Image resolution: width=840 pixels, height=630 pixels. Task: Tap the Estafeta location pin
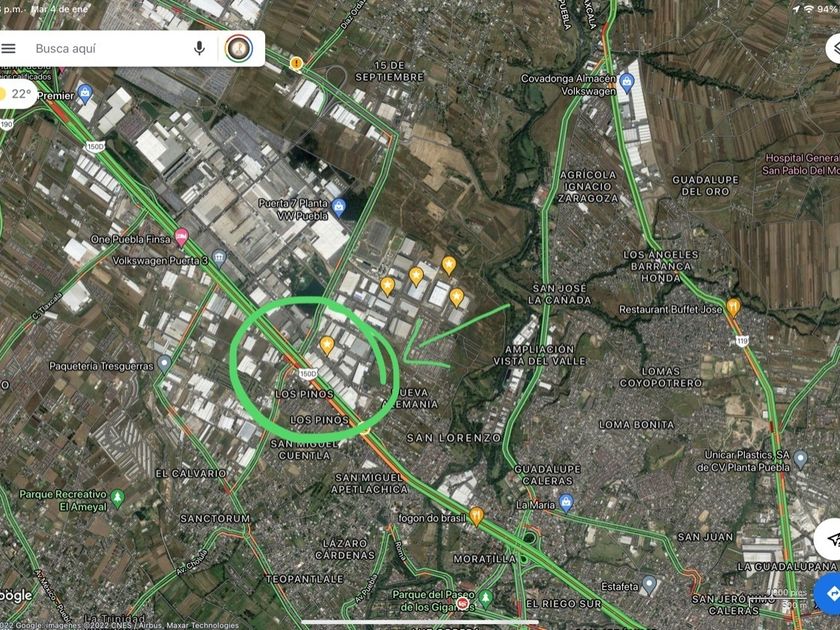[x=649, y=585]
